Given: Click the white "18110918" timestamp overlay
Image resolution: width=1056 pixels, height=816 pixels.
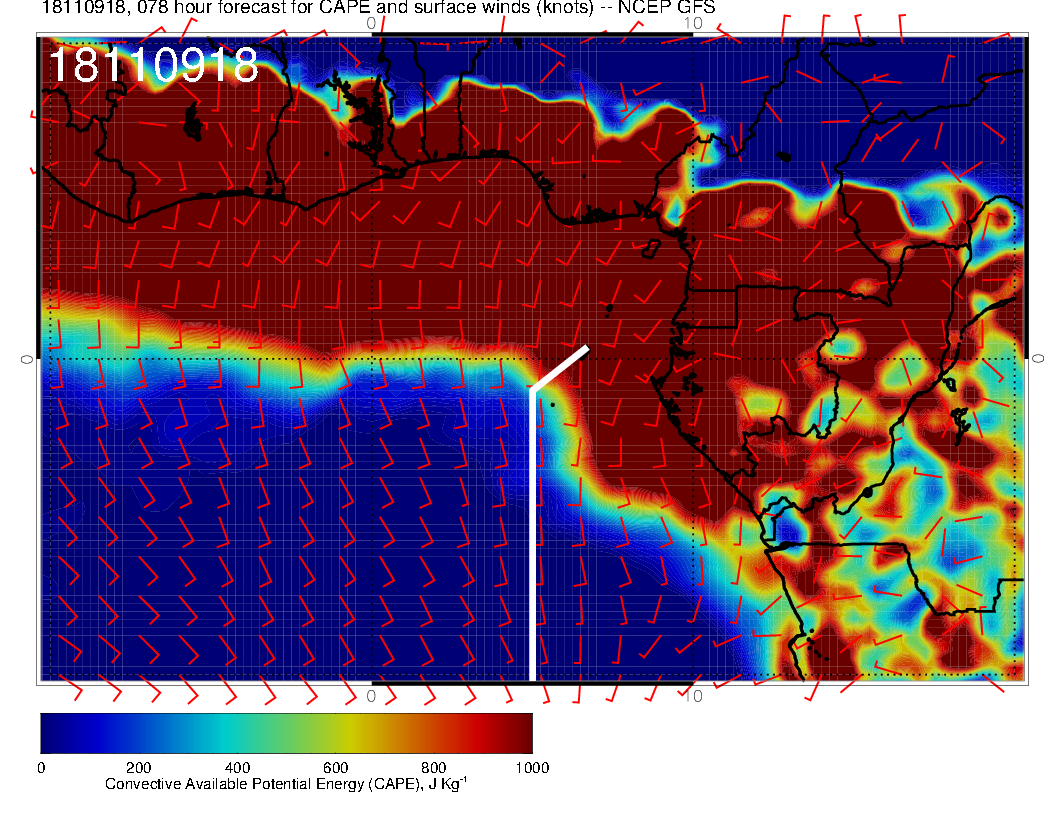Looking at the screenshot, I should click(153, 66).
